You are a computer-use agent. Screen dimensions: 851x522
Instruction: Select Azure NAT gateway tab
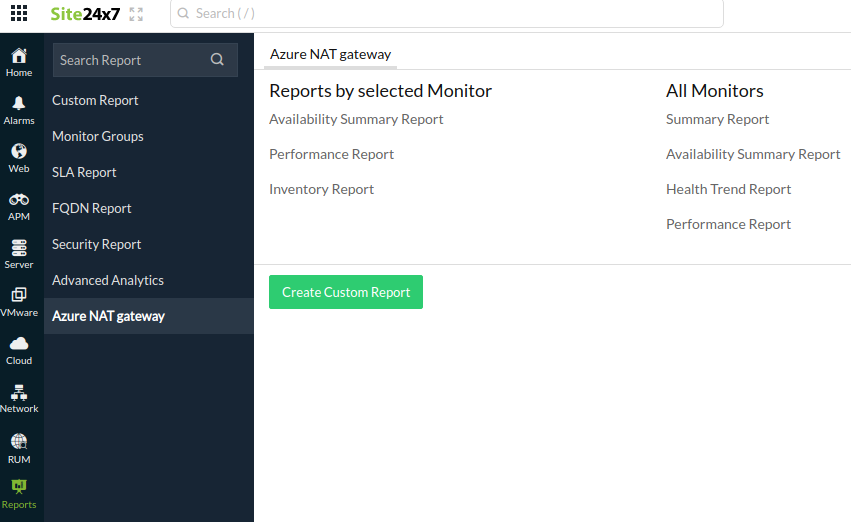330,54
